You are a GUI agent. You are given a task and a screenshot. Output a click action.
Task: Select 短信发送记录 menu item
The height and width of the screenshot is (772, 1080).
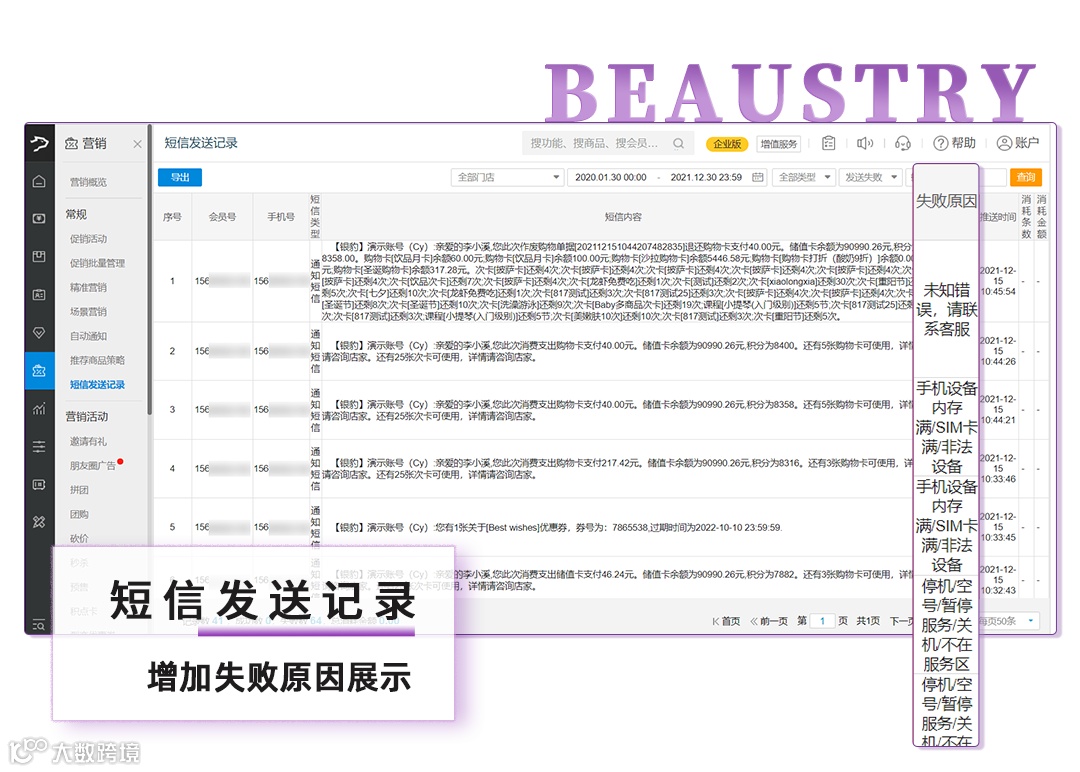tap(97, 384)
